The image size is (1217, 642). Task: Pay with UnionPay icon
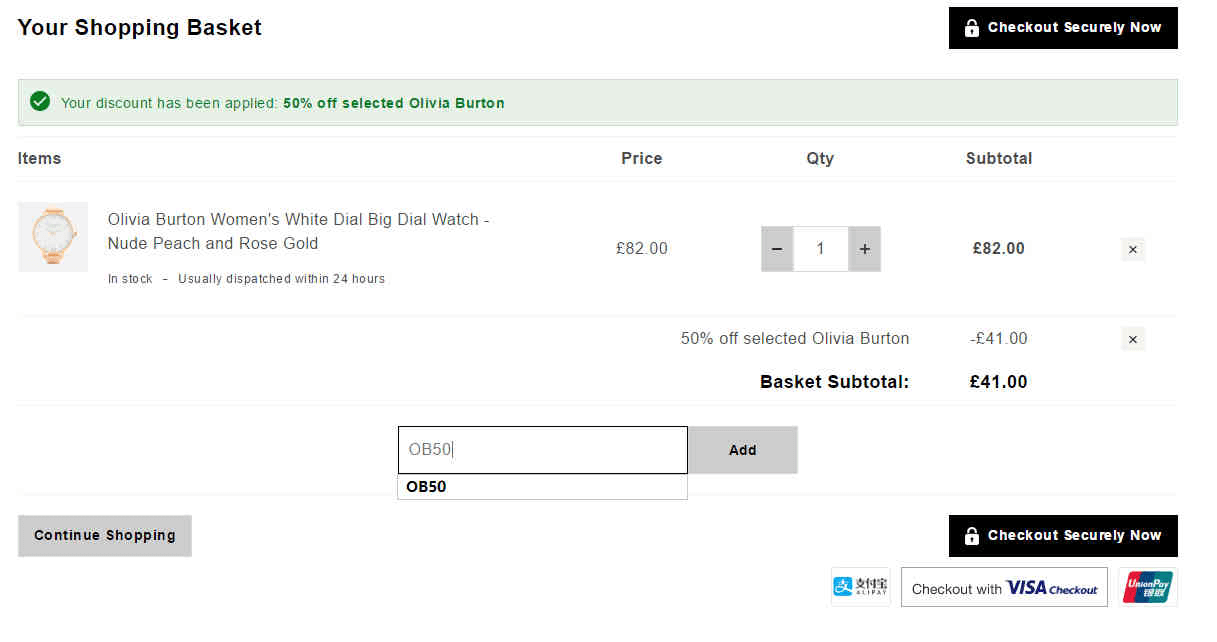[x=1148, y=587]
